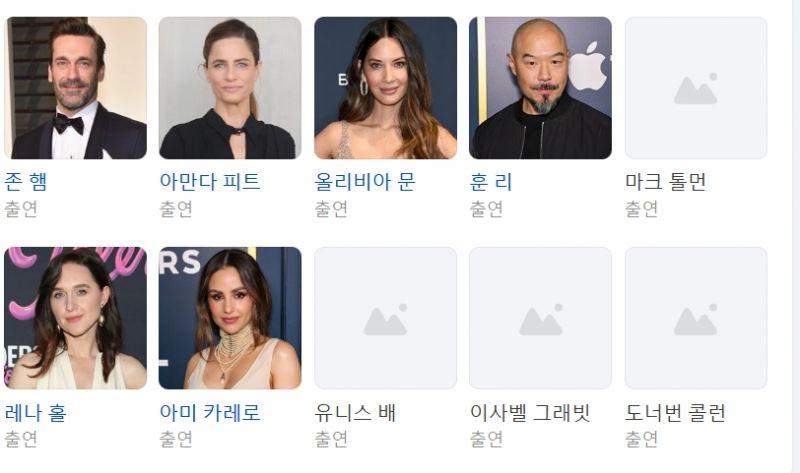This screenshot has width=800, height=473.
Task: Open the 아미 카레로 cast photo
Action: point(230,318)
